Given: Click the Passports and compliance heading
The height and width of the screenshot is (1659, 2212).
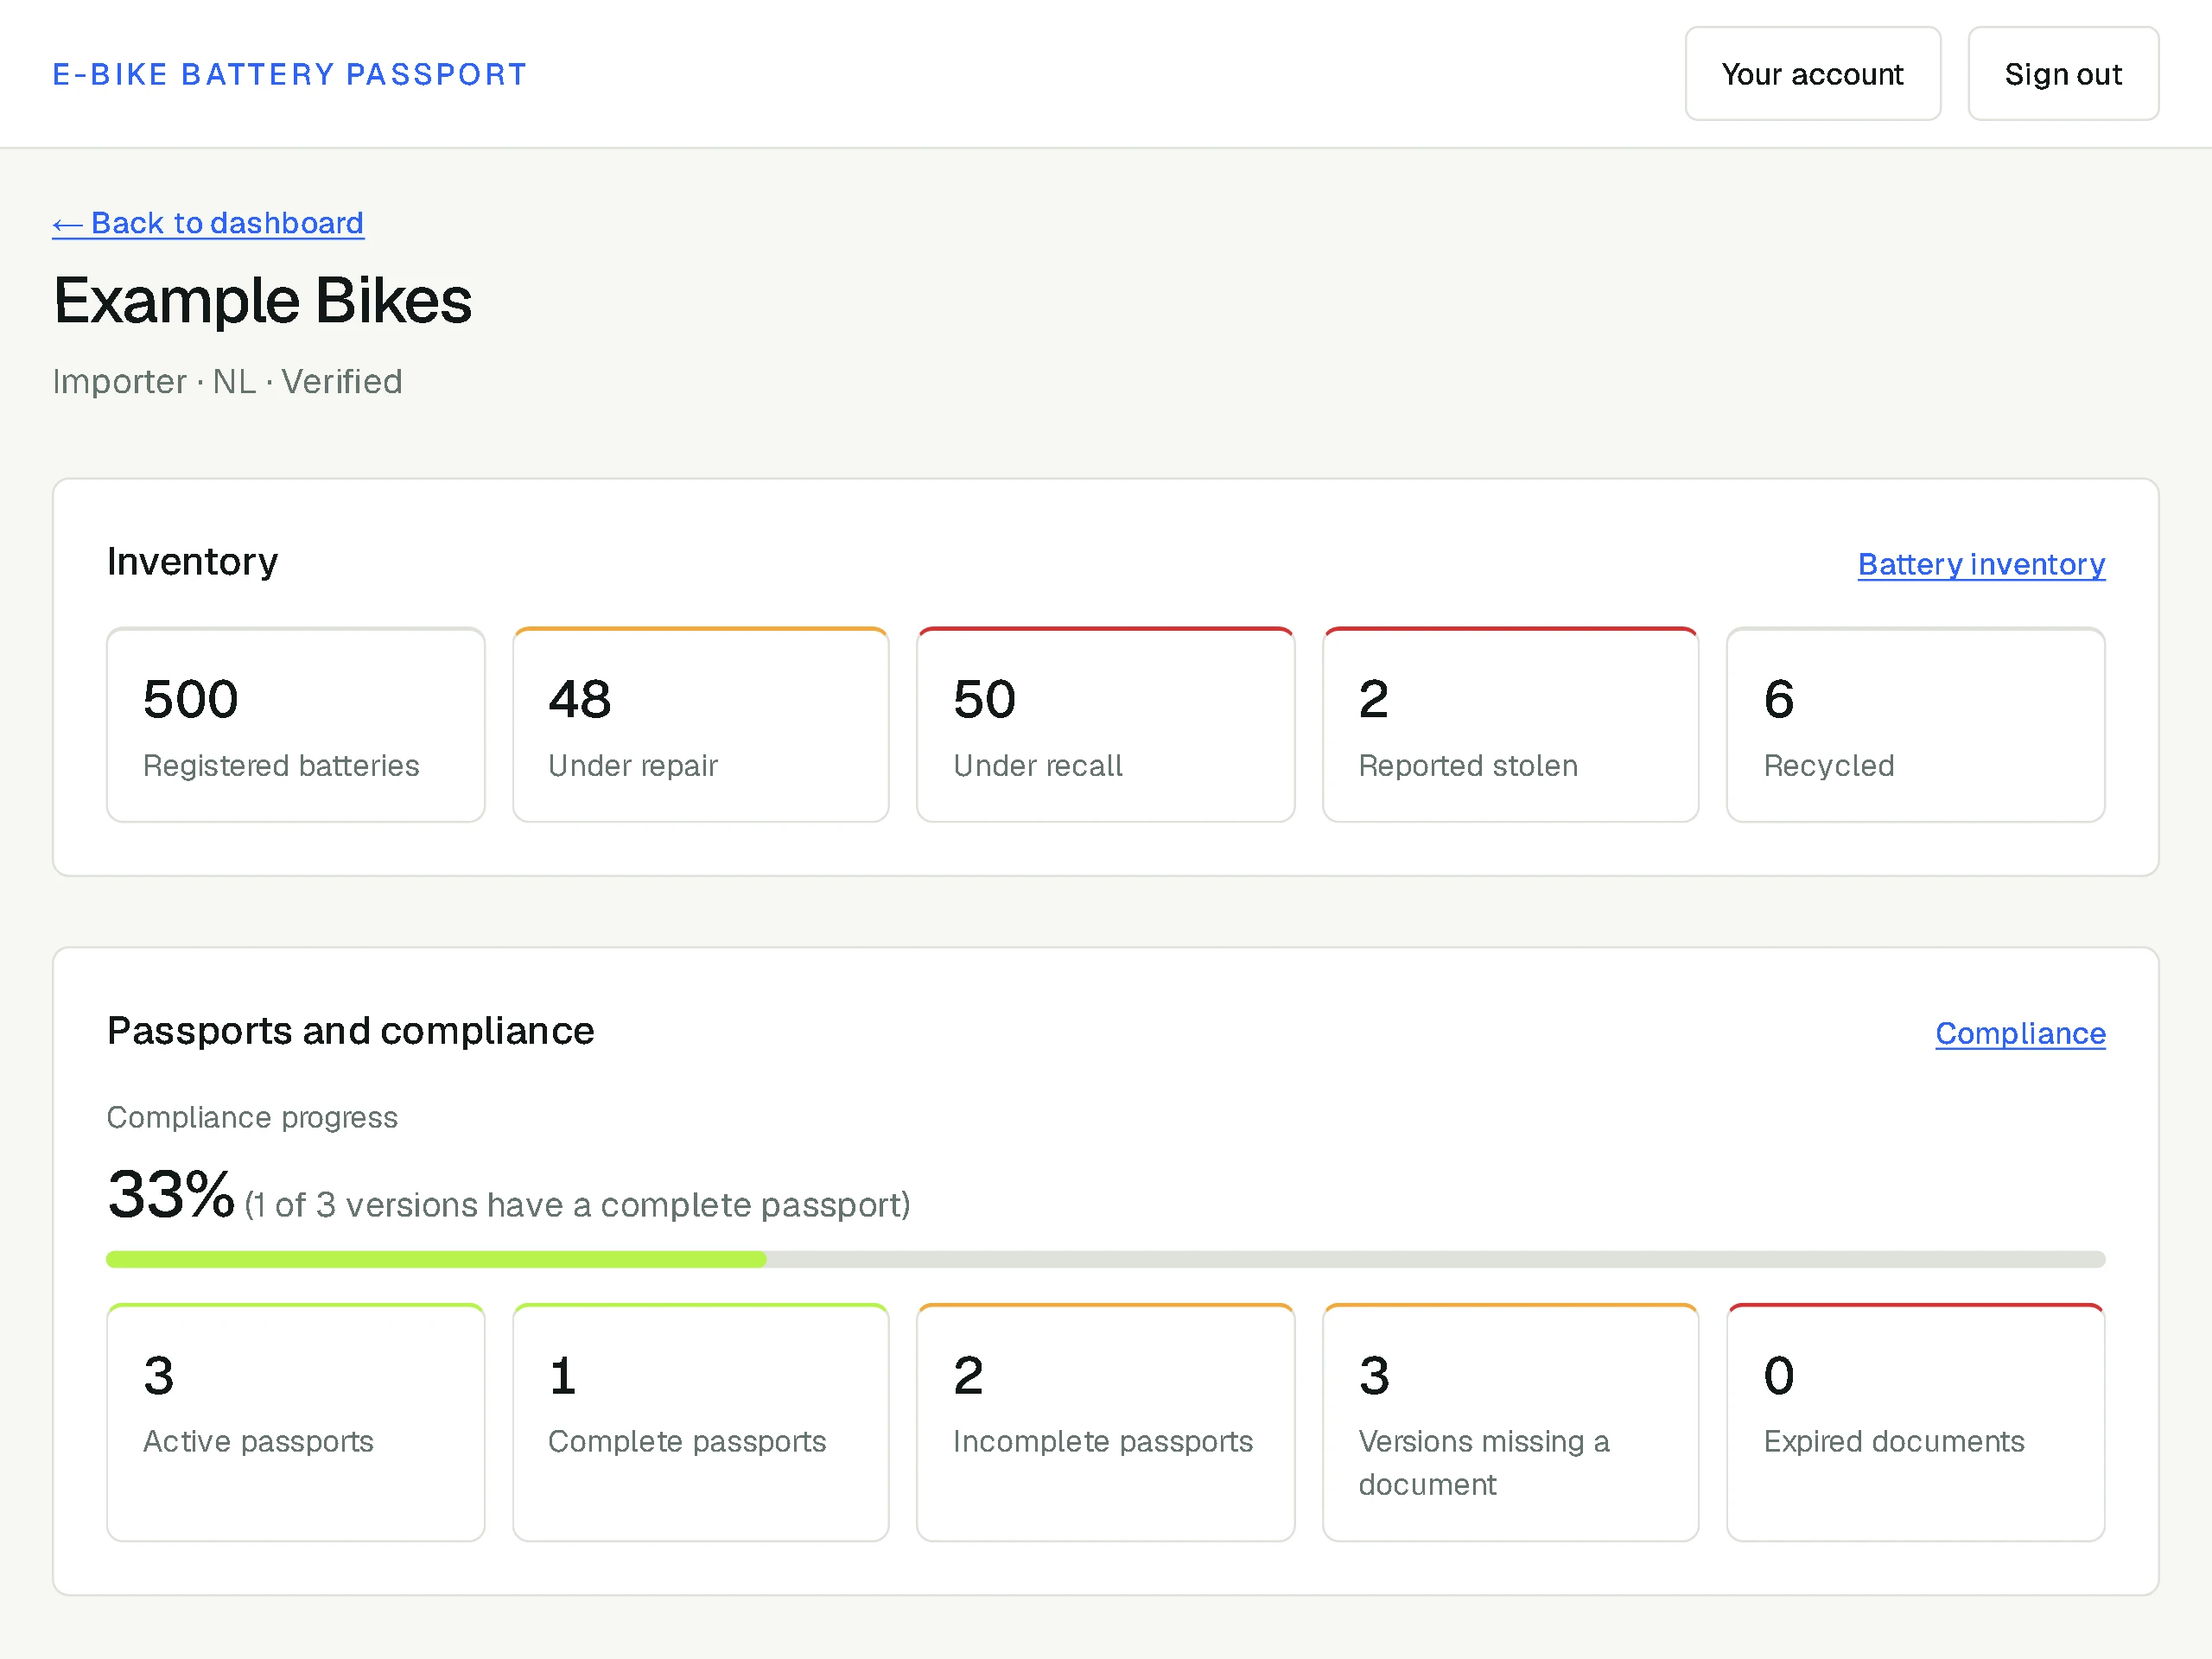Looking at the screenshot, I should 351,1031.
